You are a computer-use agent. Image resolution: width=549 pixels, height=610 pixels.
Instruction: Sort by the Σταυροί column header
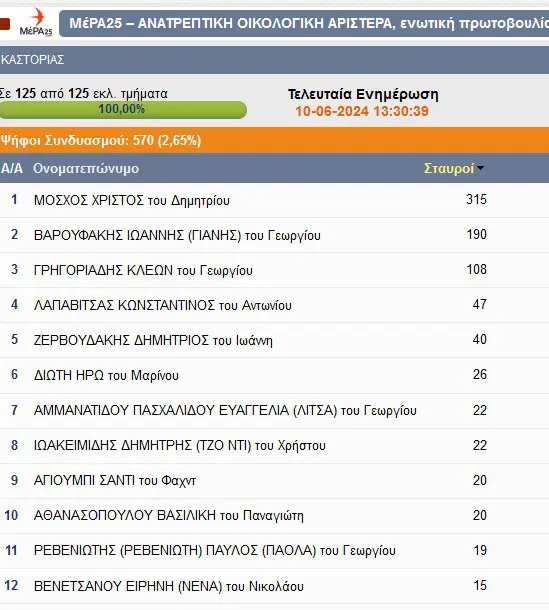coord(449,168)
